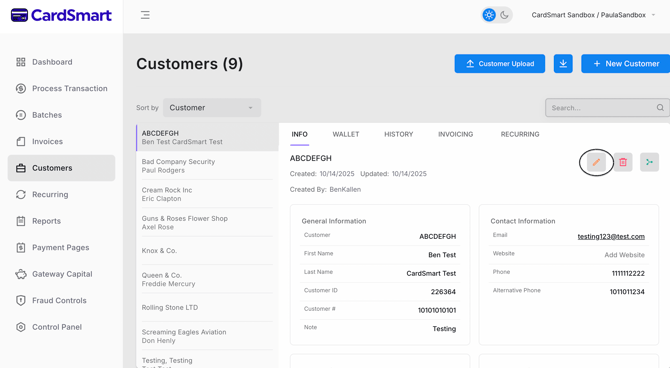
Task: Open Recurring in the sidebar
Action: (61, 194)
